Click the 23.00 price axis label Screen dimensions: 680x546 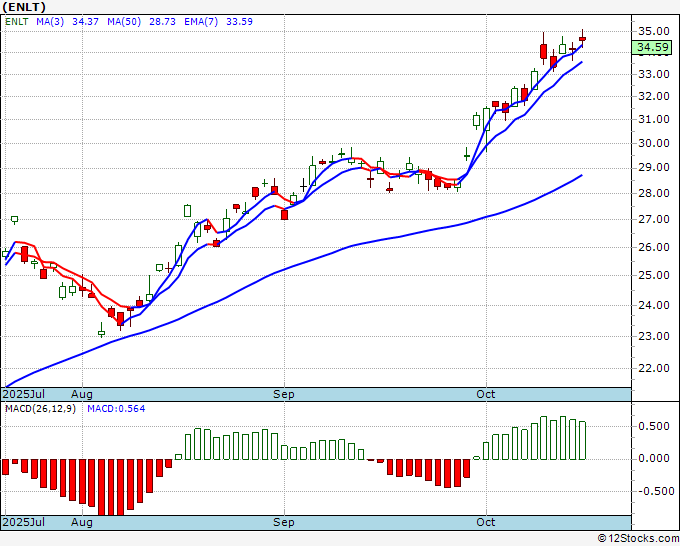coord(654,336)
